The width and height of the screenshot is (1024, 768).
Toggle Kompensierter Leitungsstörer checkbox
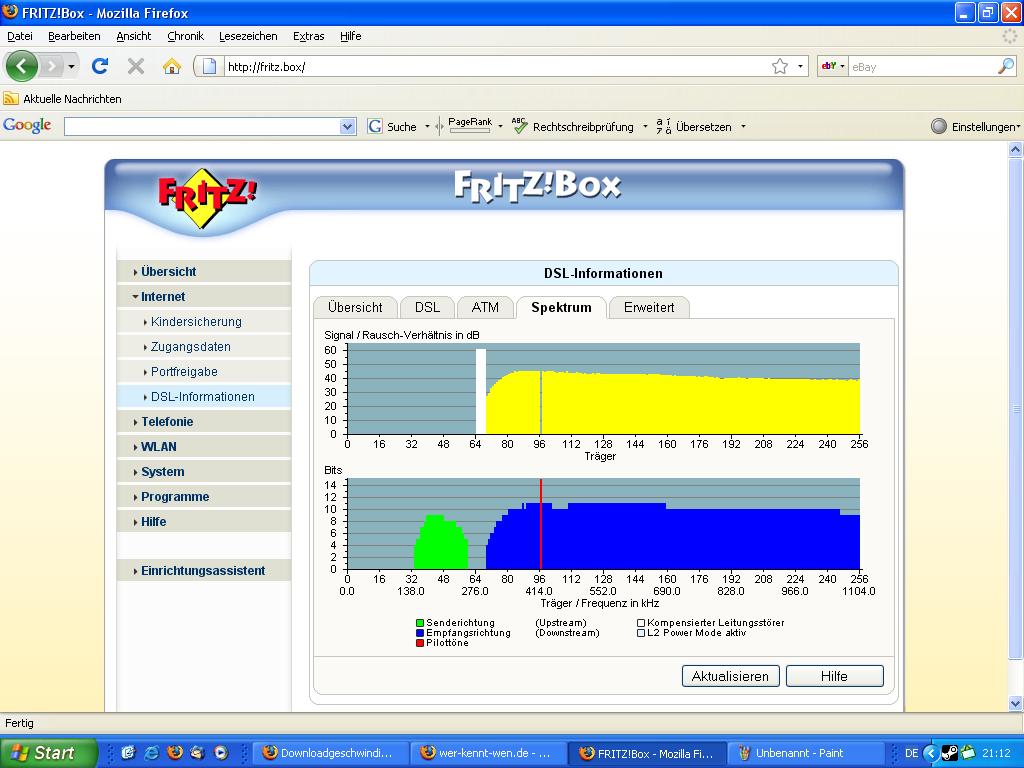(641, 623)
